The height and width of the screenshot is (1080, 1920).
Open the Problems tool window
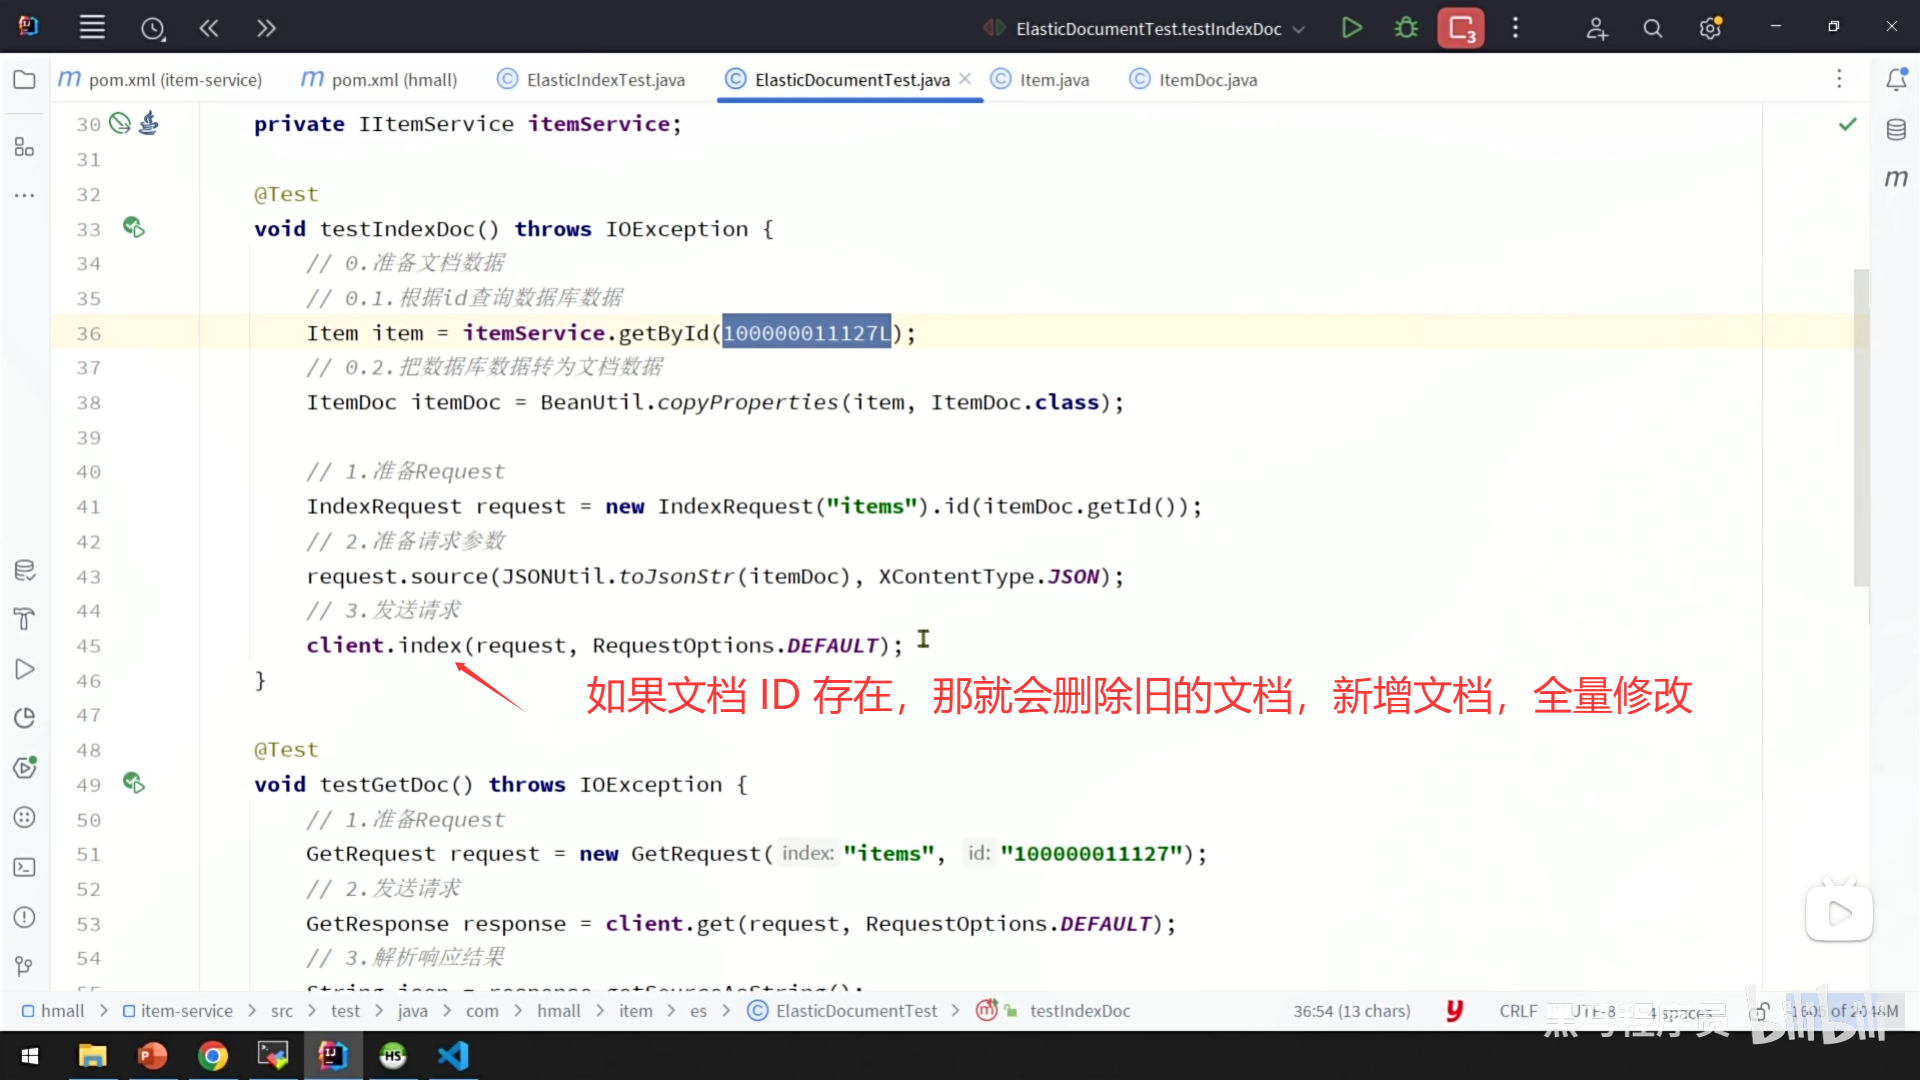[x=24, y=917]
